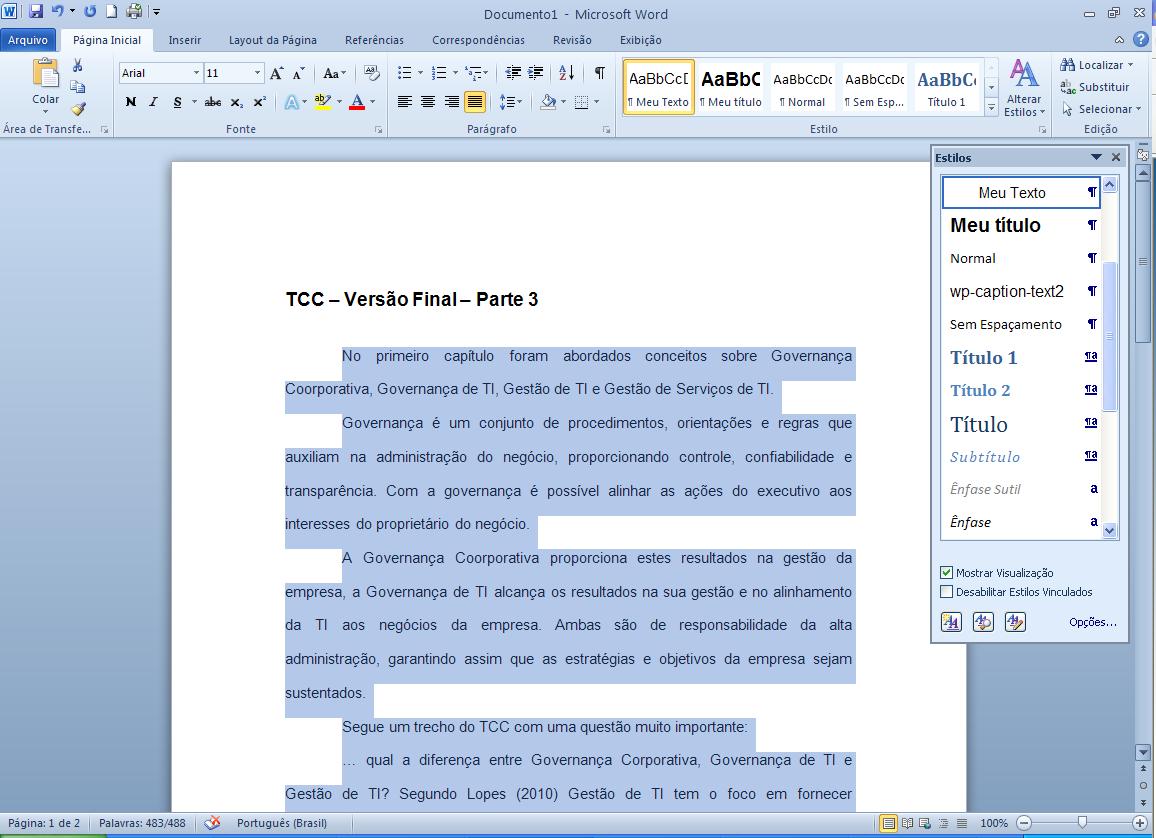Open the font name dropdown showing Arial
Image resolution: width=1156 pixels, height=838 pixels.
(x=195, y=72)
